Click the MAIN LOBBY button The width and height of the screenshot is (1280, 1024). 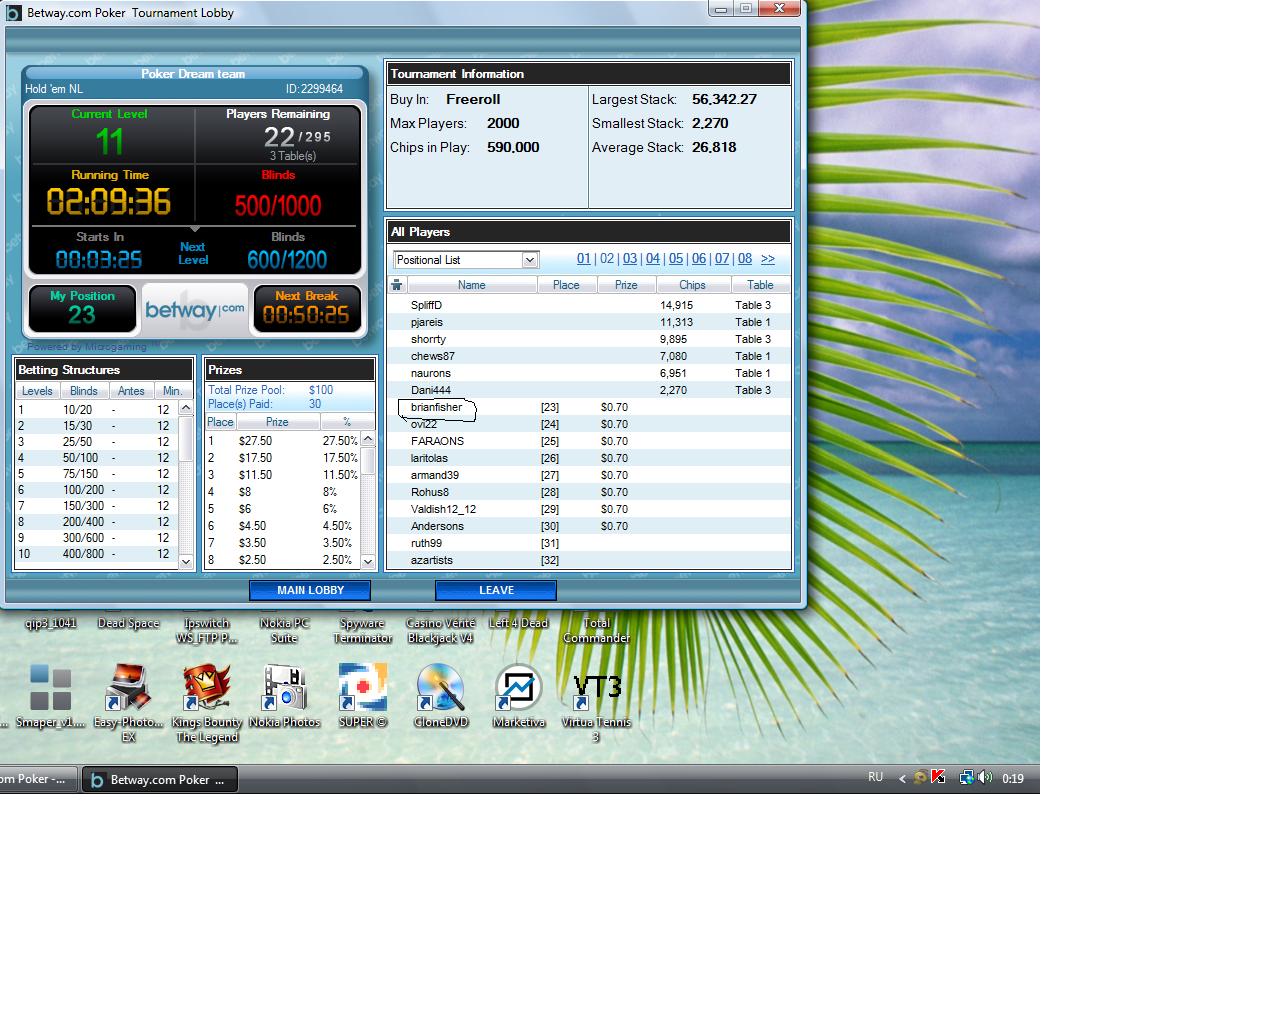click(x=310, y=590)
